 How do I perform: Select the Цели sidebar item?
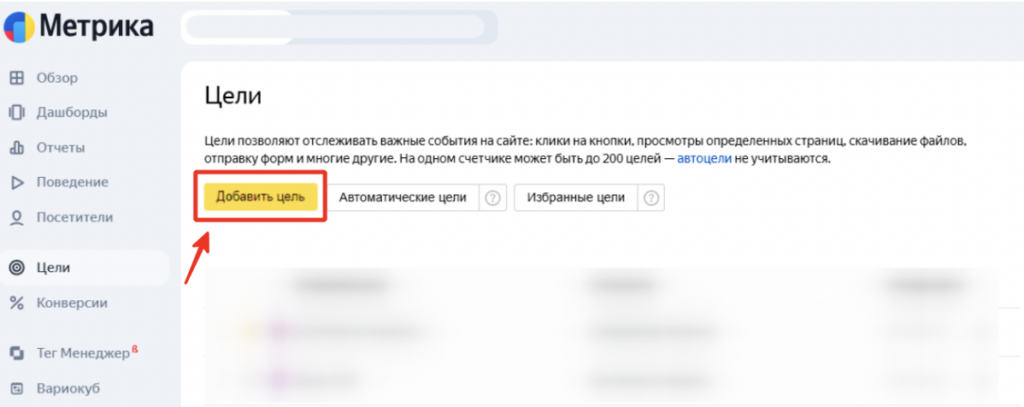tap(84, 268)
